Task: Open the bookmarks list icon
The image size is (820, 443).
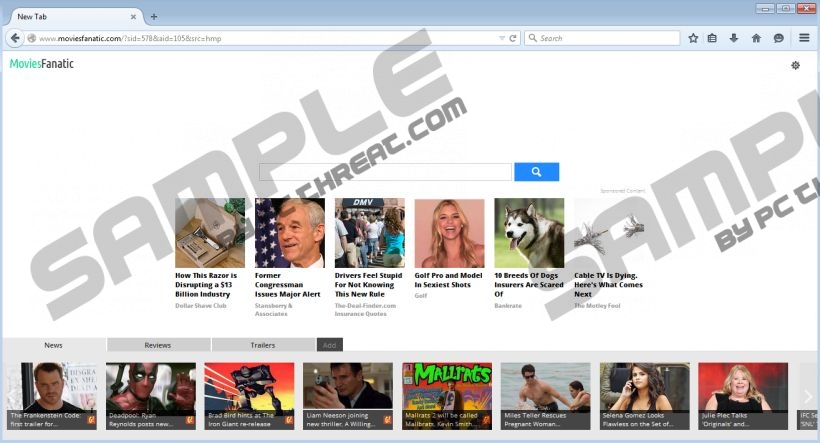Action: [713, 38]
